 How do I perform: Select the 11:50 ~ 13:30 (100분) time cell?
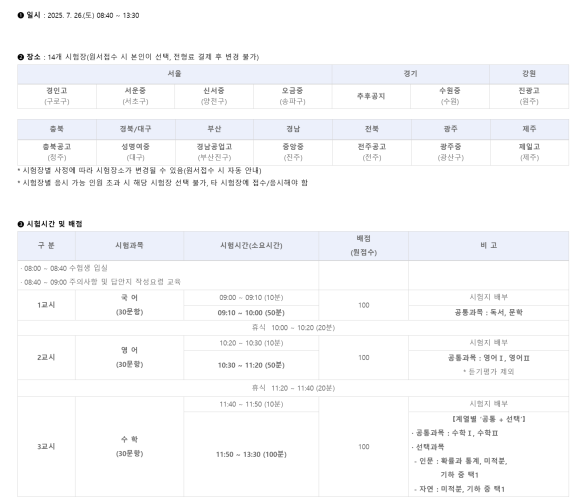tap(251, 454)
